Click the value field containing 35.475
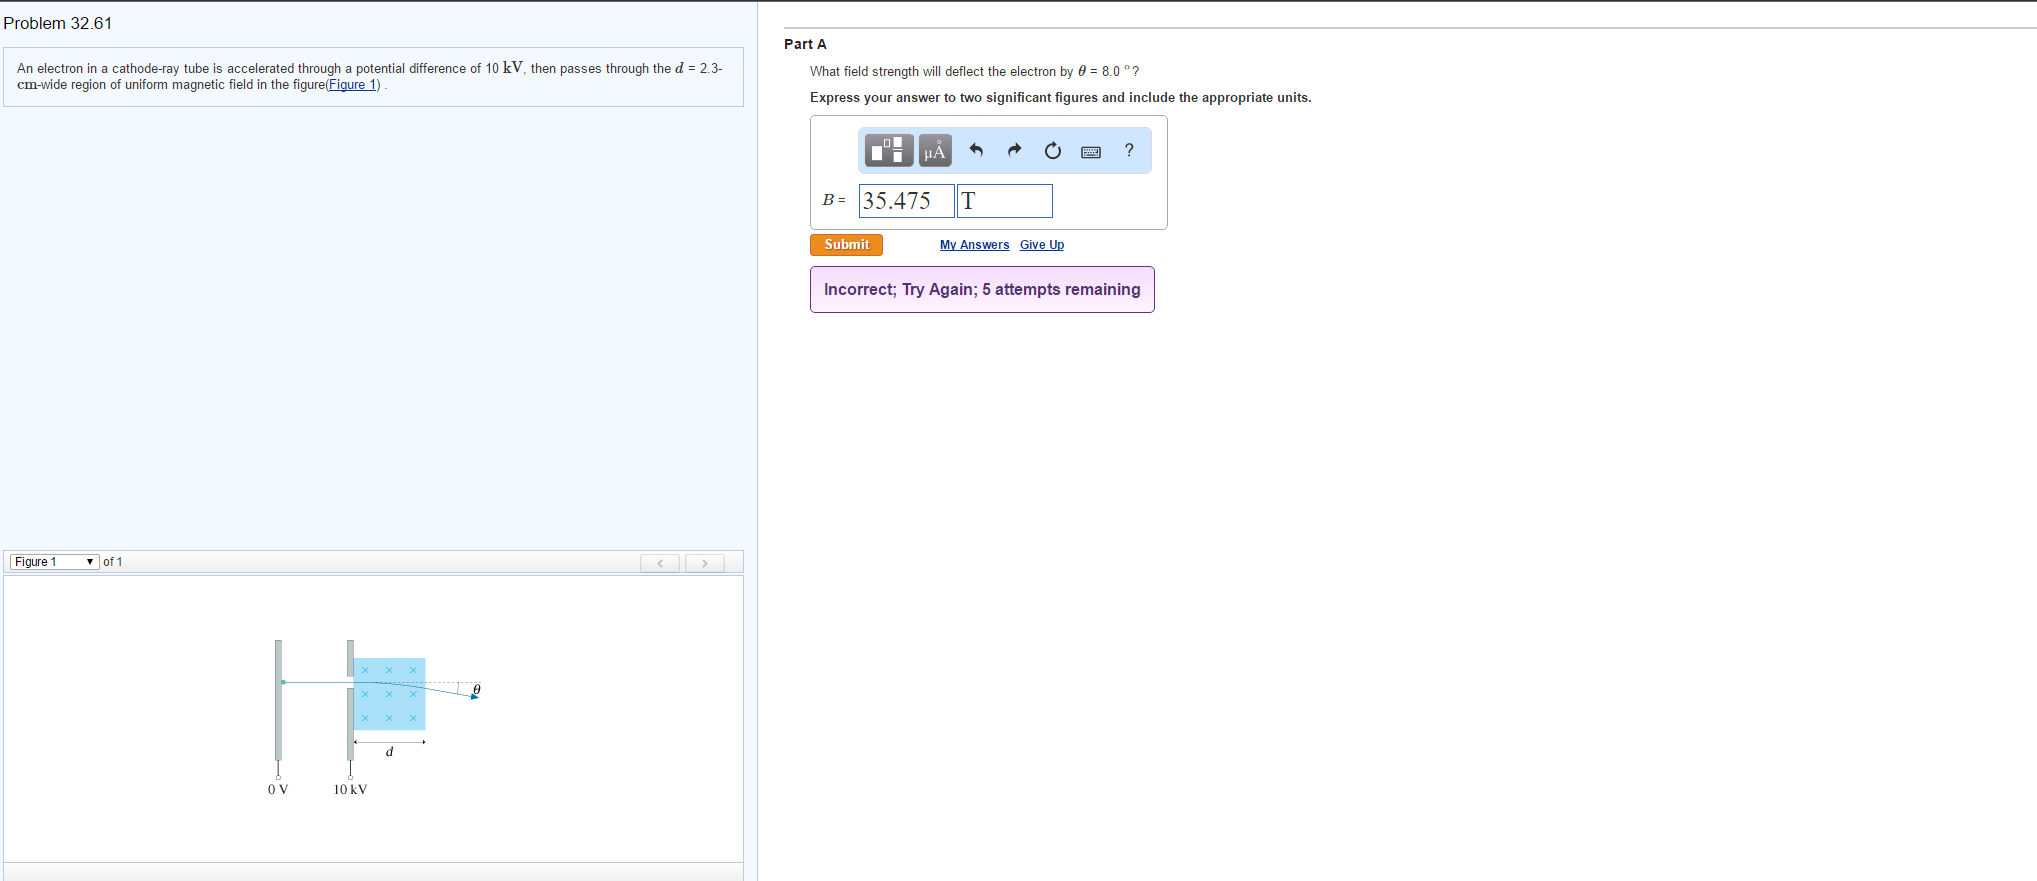2037x881 pixels. point(906,201)
